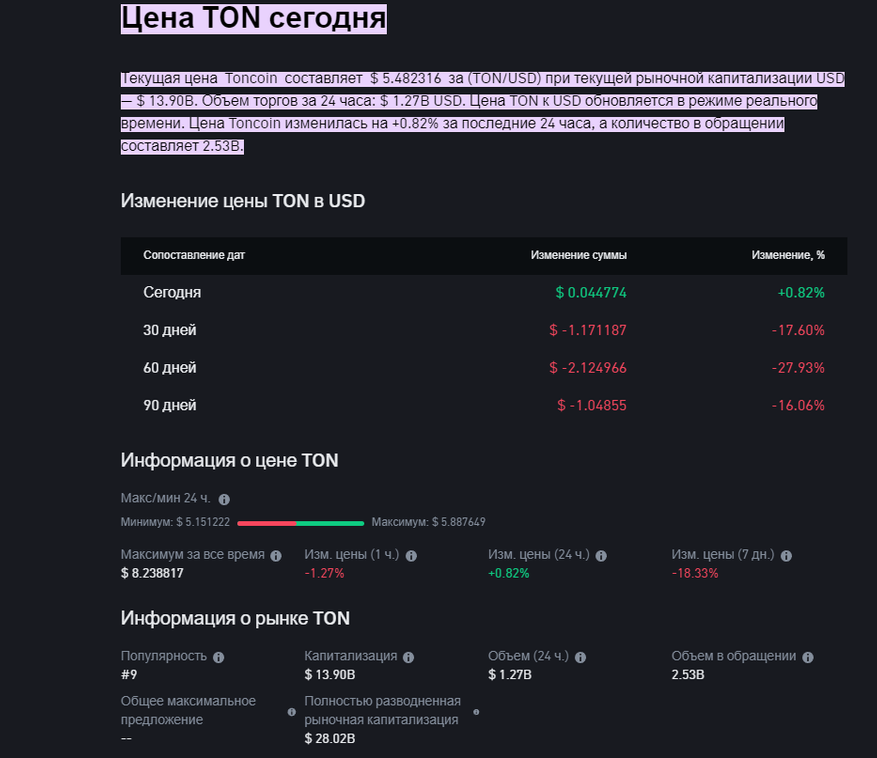Select the 60 дней row label
877x758 pixels.
coord(169,368)
